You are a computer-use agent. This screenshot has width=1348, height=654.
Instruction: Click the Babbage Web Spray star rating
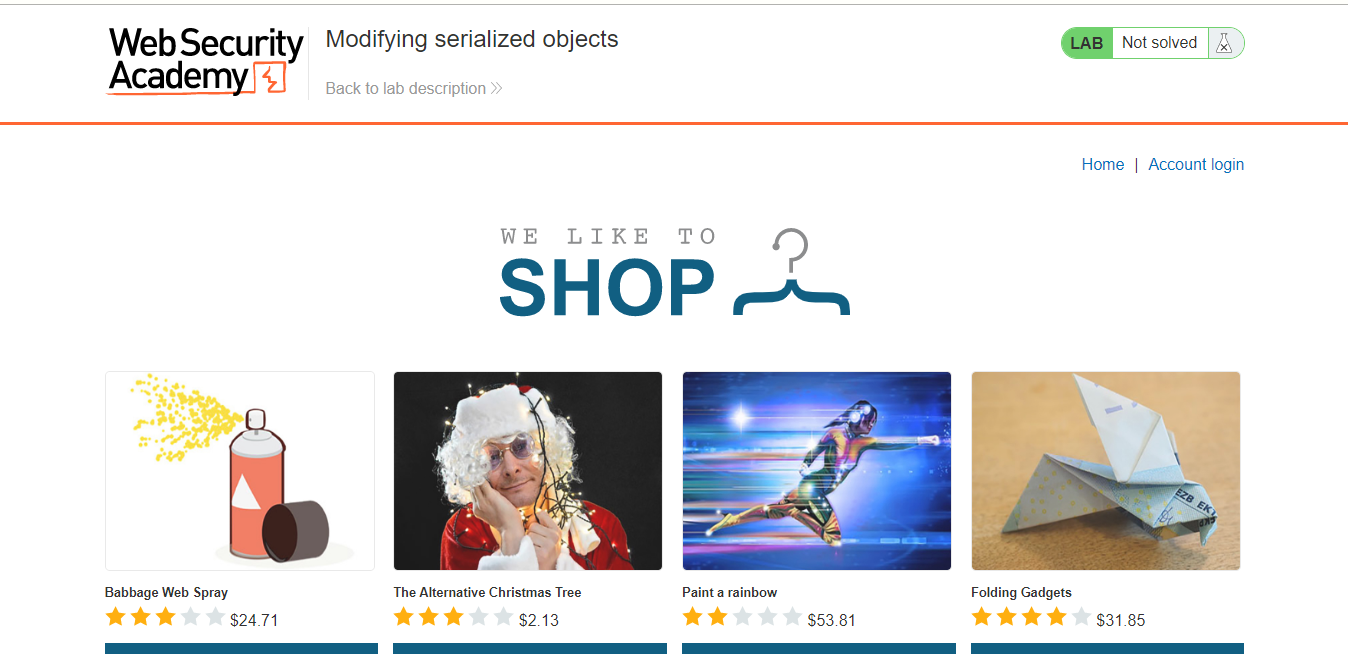[x=165, y=617]
